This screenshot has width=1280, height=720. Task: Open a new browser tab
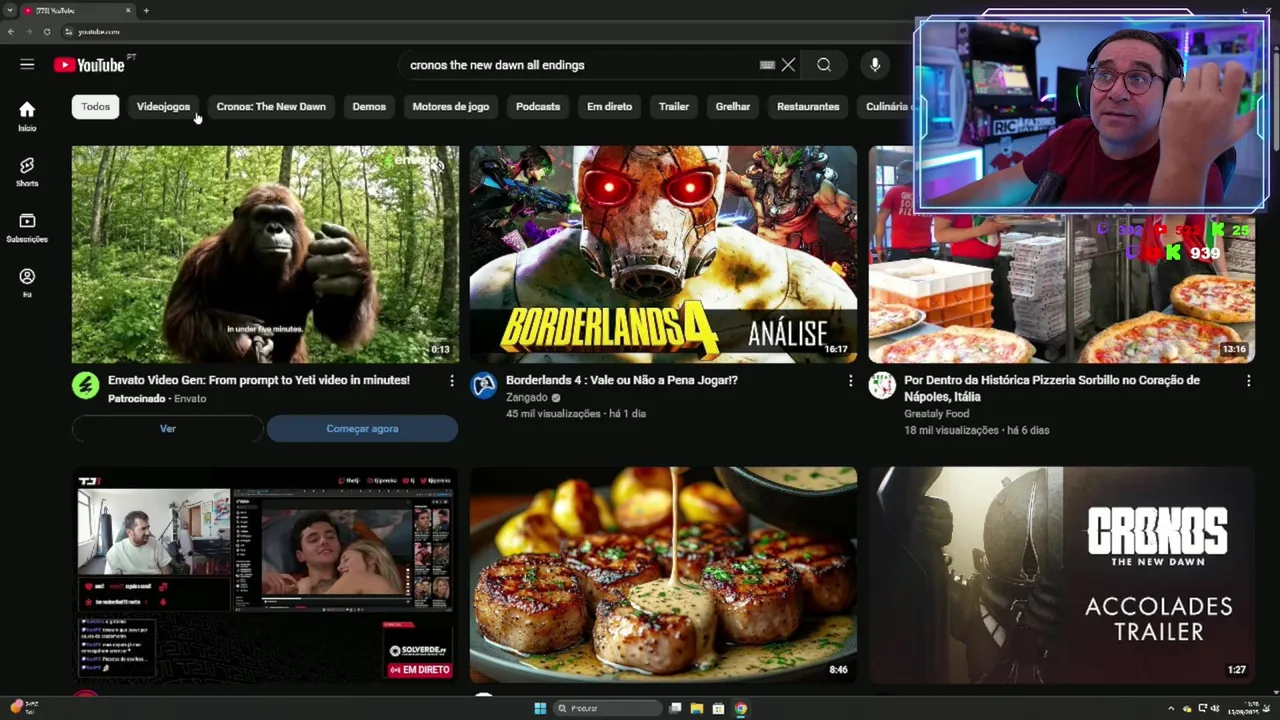(x=146, y=11)
